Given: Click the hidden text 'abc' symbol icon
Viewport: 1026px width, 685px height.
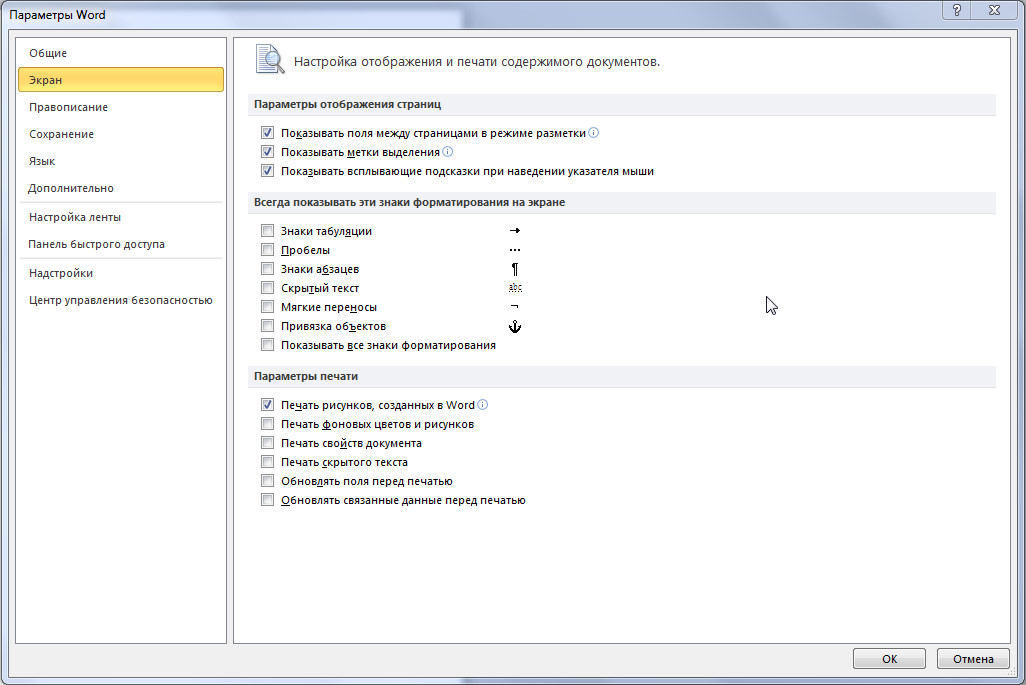Looking at the screenshot, I should click(x=515, y=288).
